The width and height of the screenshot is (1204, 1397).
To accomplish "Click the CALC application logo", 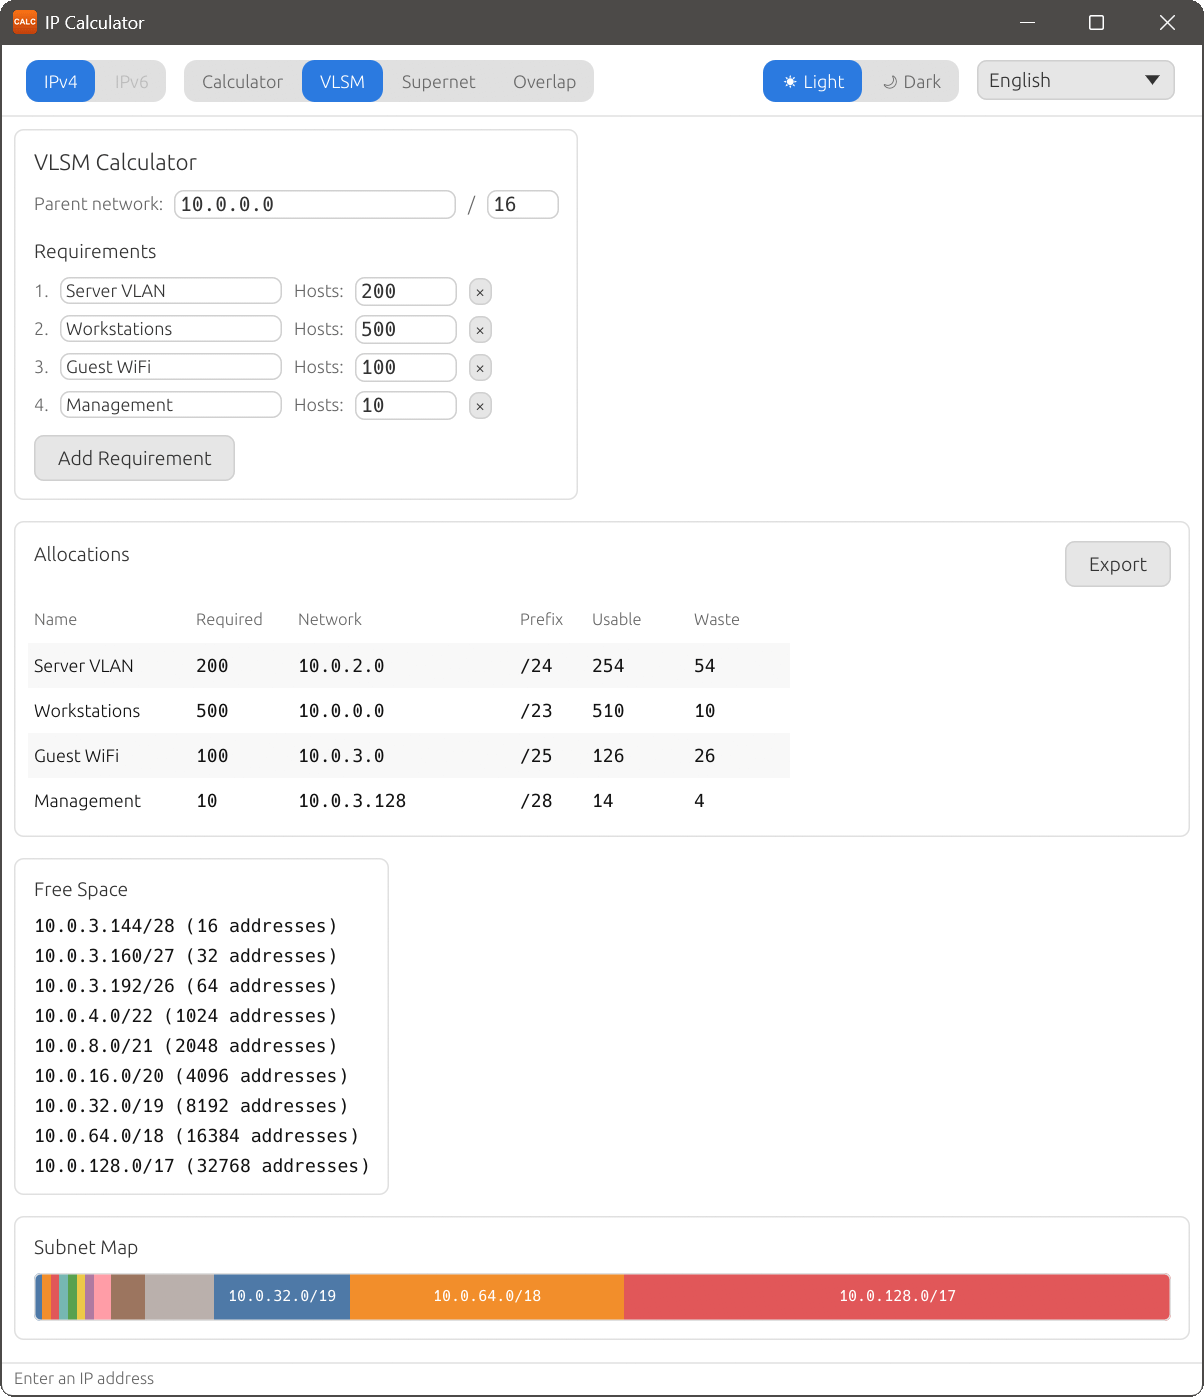I will coord(24,21).
